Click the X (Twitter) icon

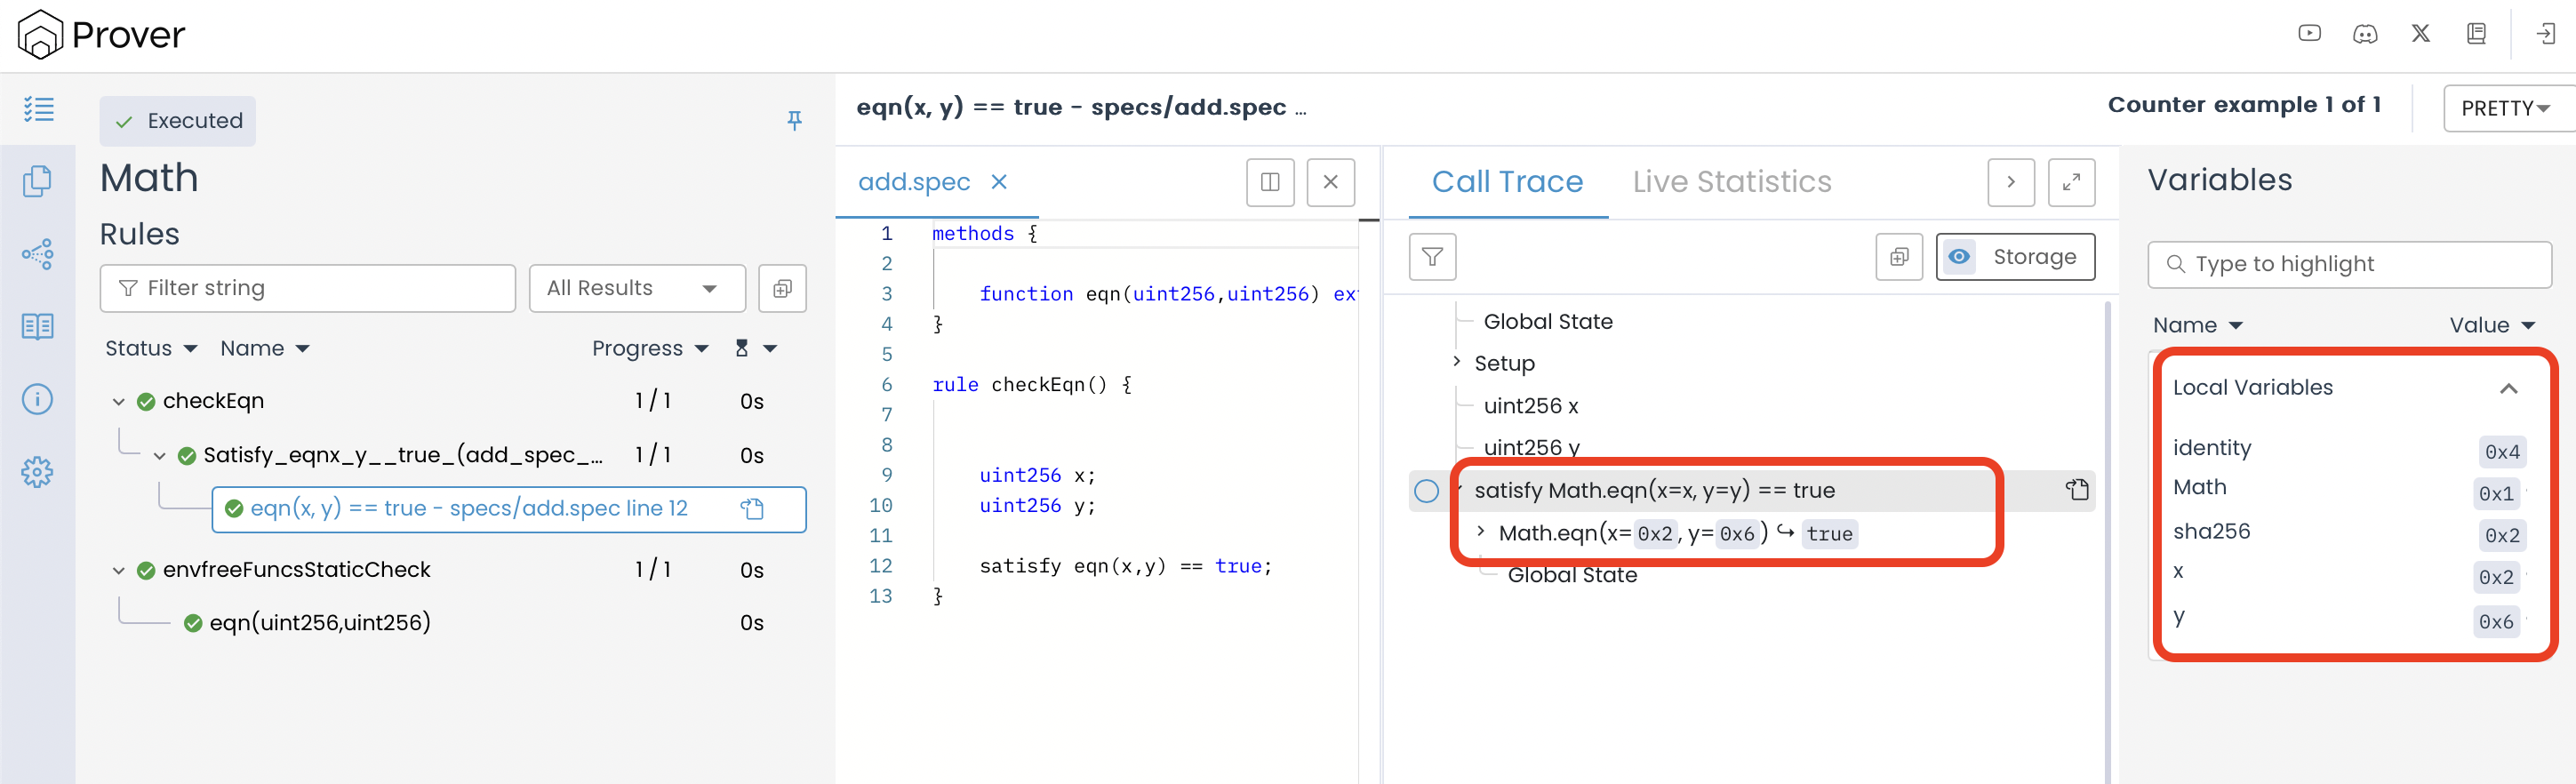coord(2420,34)
